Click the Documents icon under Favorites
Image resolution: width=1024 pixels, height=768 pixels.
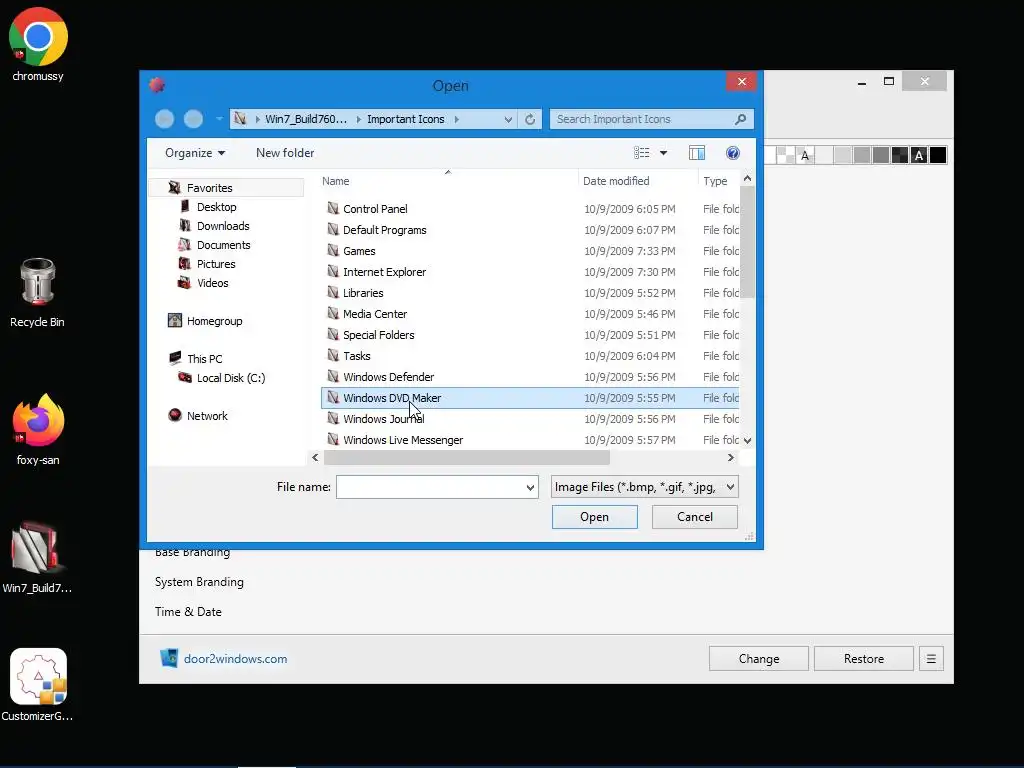coord(185,244)
